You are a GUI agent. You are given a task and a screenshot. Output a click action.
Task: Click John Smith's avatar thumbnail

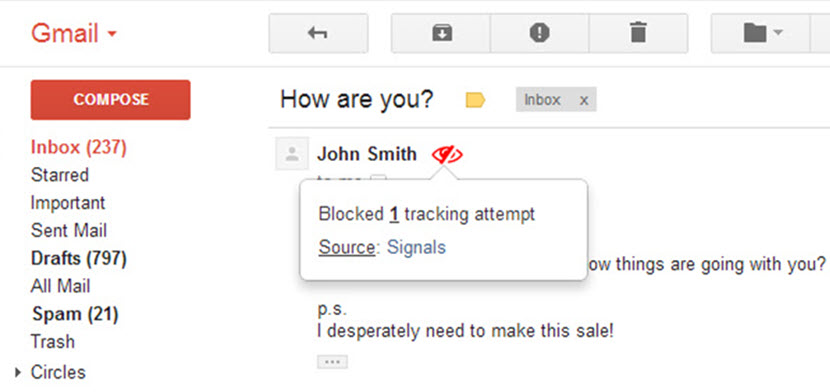(x=292, y=154)
